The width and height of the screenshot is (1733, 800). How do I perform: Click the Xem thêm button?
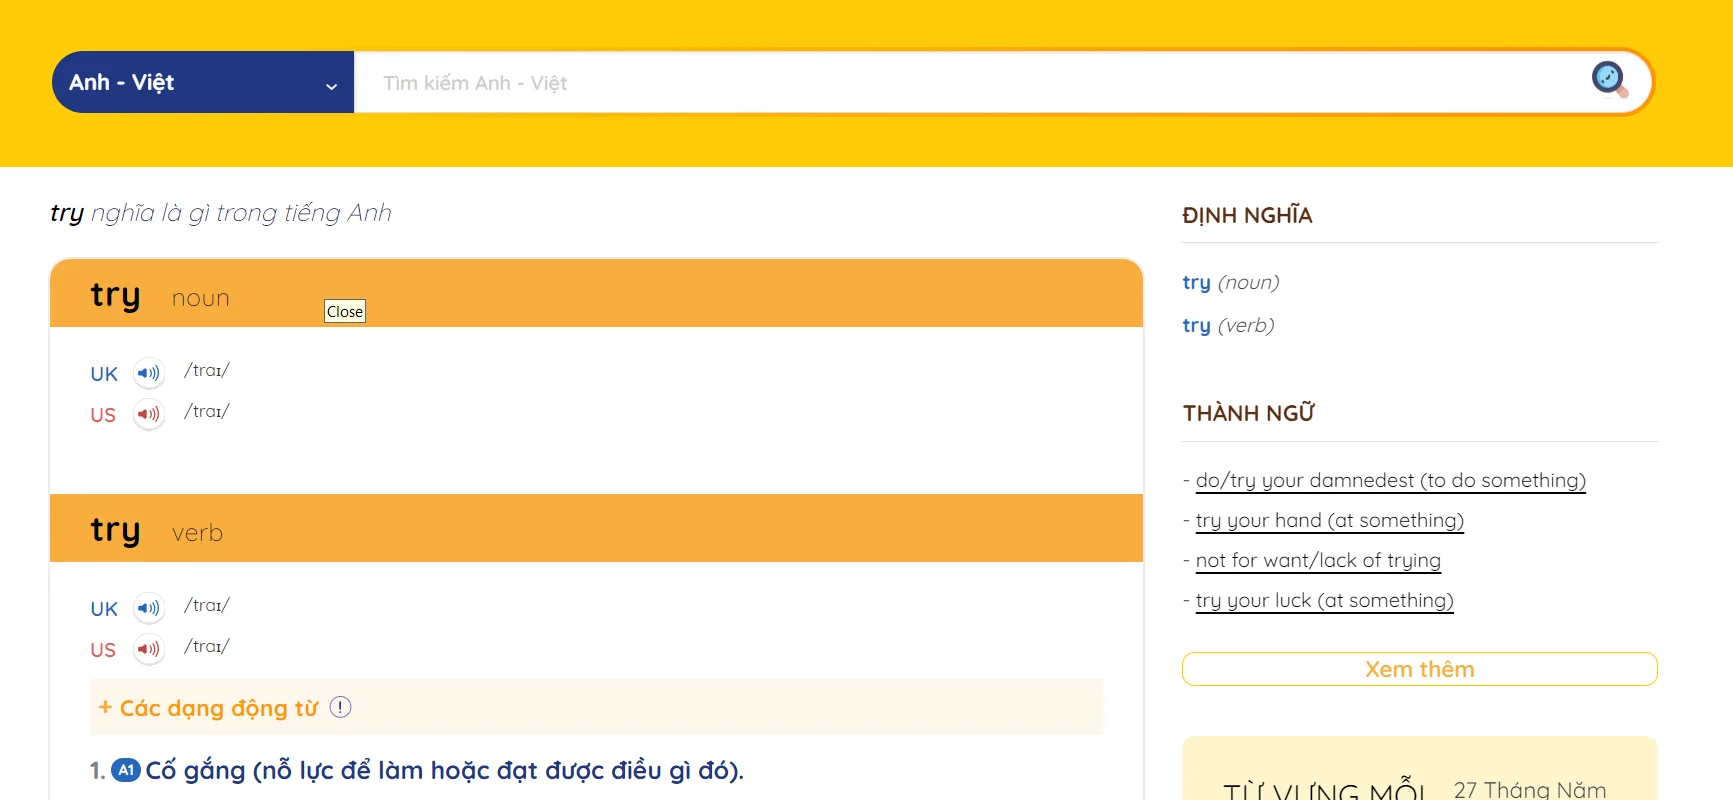point(1419,669)
